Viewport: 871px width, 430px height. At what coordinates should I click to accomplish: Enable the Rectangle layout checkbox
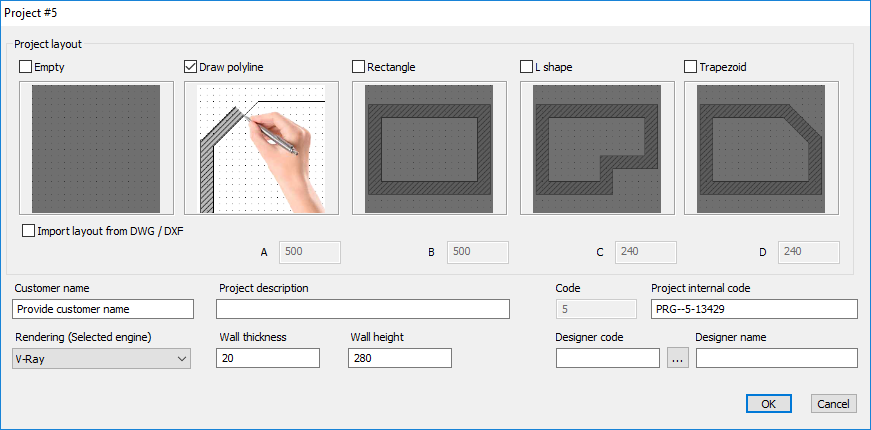click(x=358, y=67)
